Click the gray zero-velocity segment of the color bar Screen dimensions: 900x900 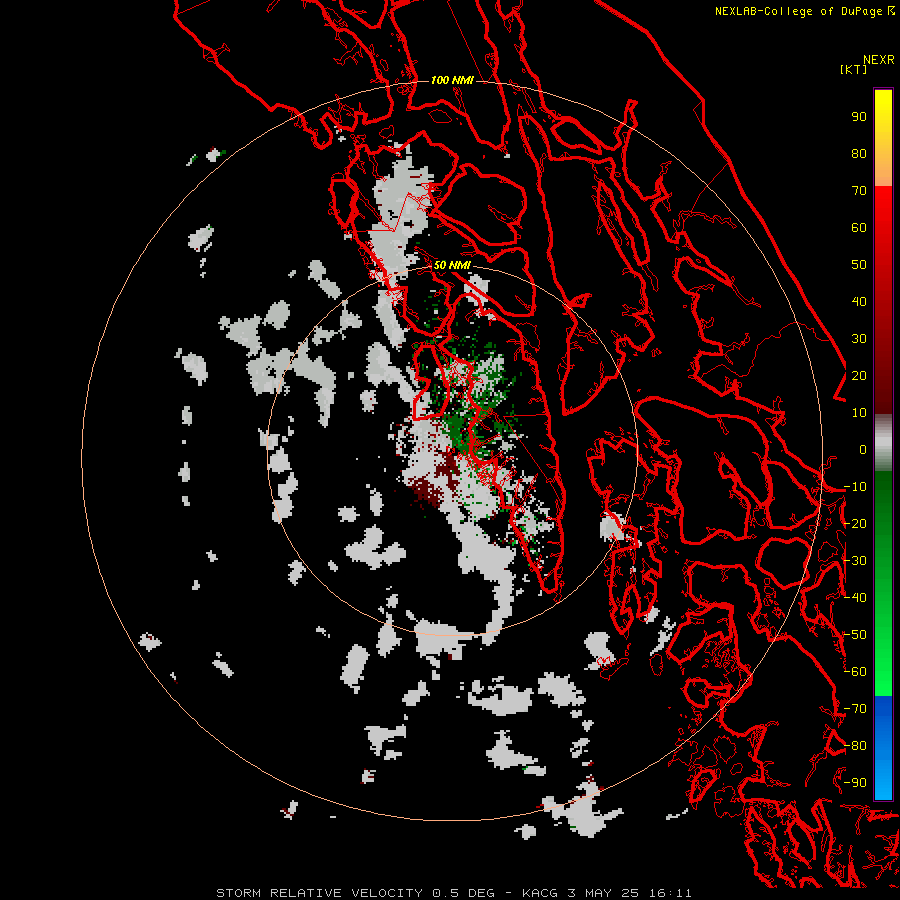[x=883, y=443]
